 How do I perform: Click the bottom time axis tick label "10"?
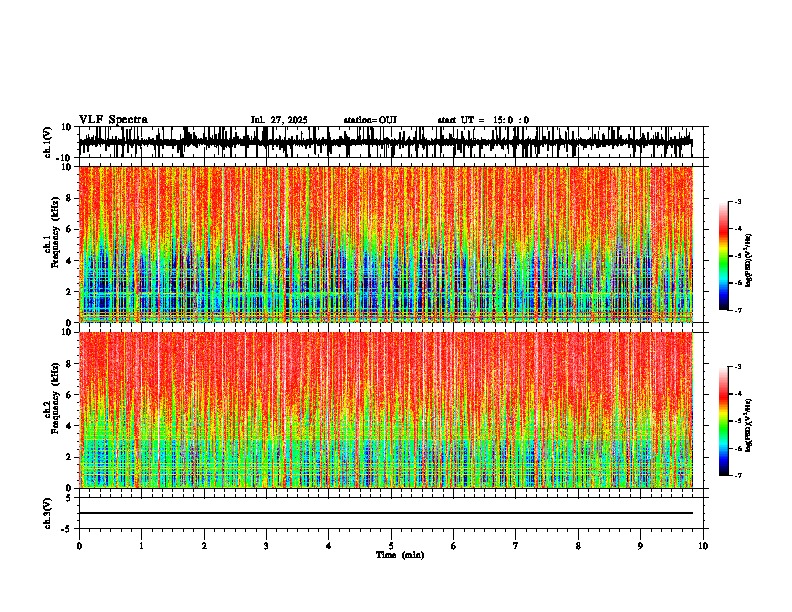point(703,546)
